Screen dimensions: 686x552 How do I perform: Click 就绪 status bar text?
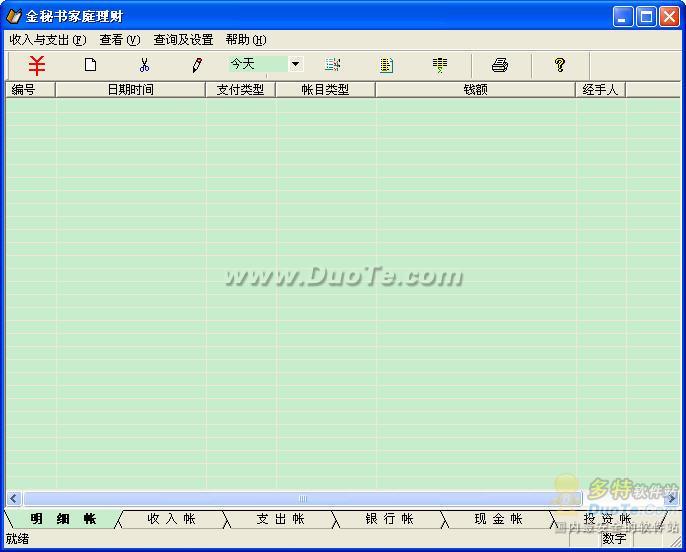pos(18,539)
